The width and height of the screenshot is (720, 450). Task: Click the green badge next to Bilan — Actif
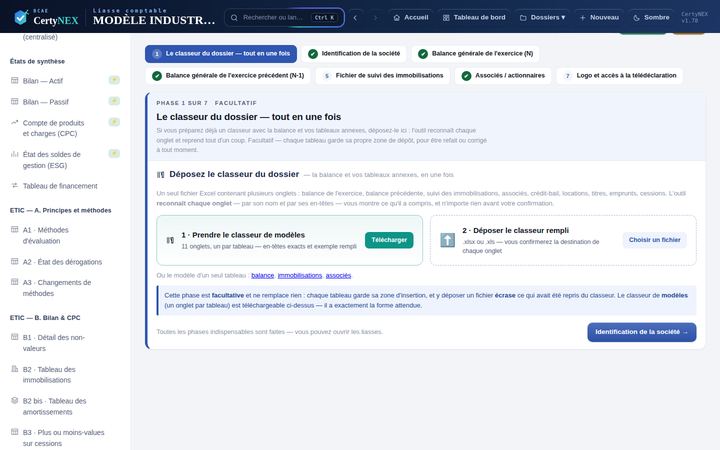[114, 80]
